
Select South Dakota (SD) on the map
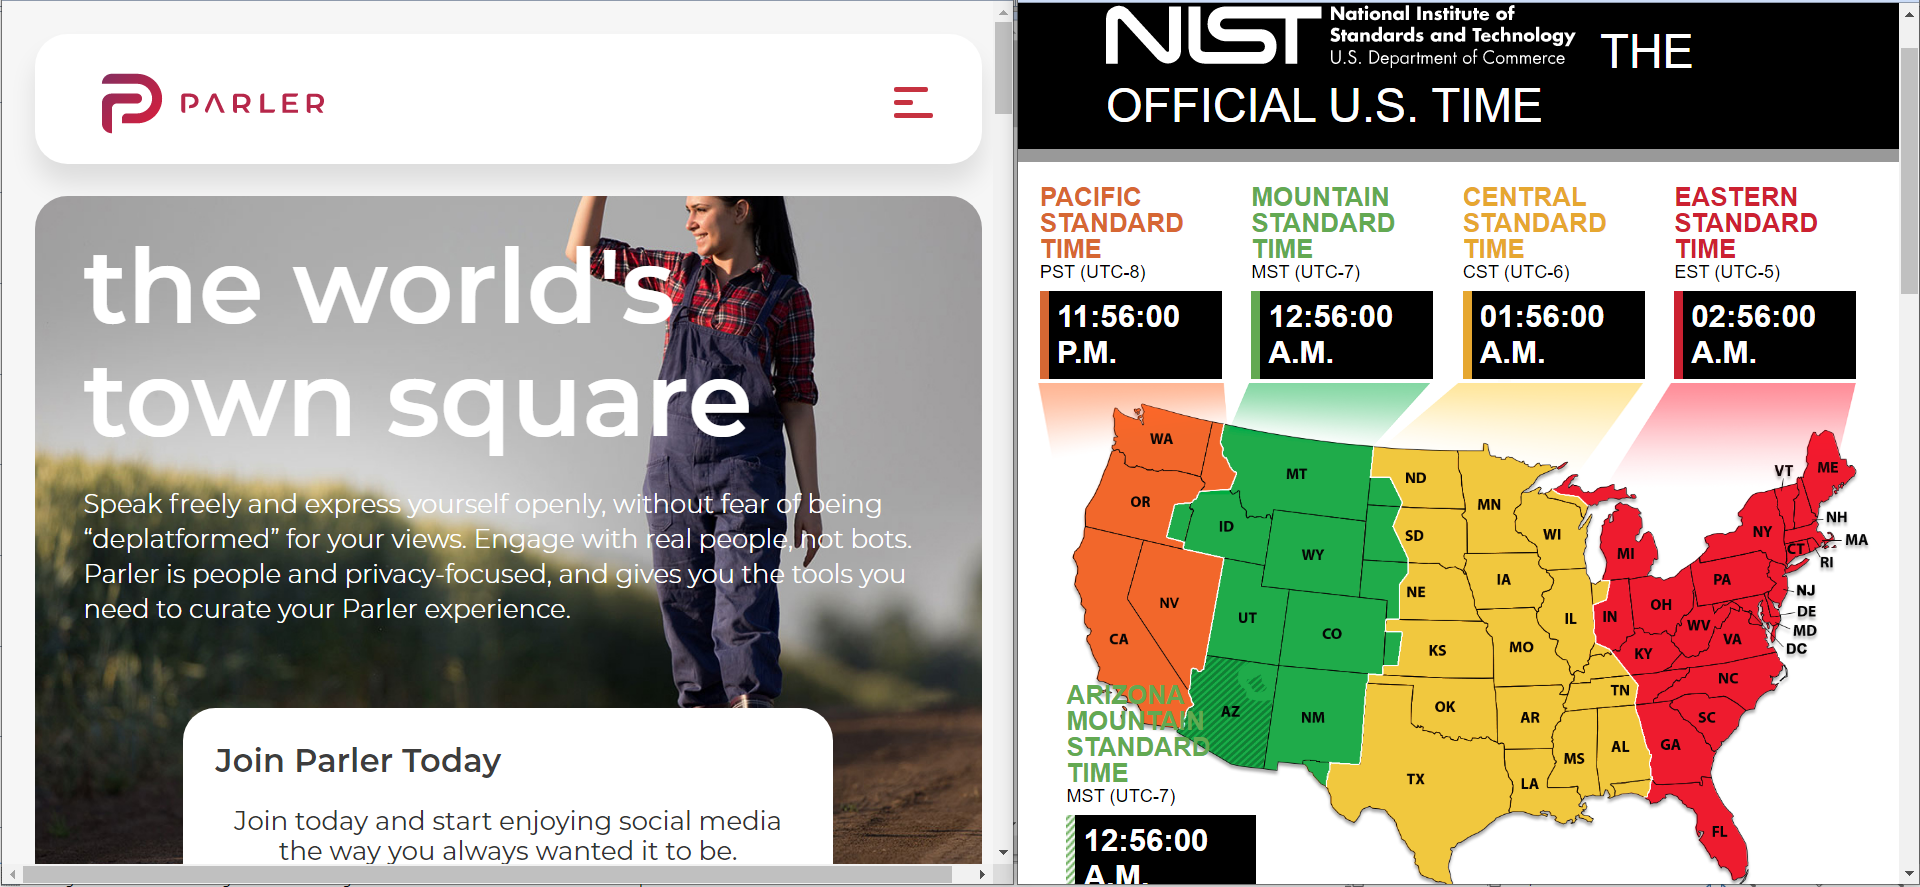click(x=1414, y=536)
